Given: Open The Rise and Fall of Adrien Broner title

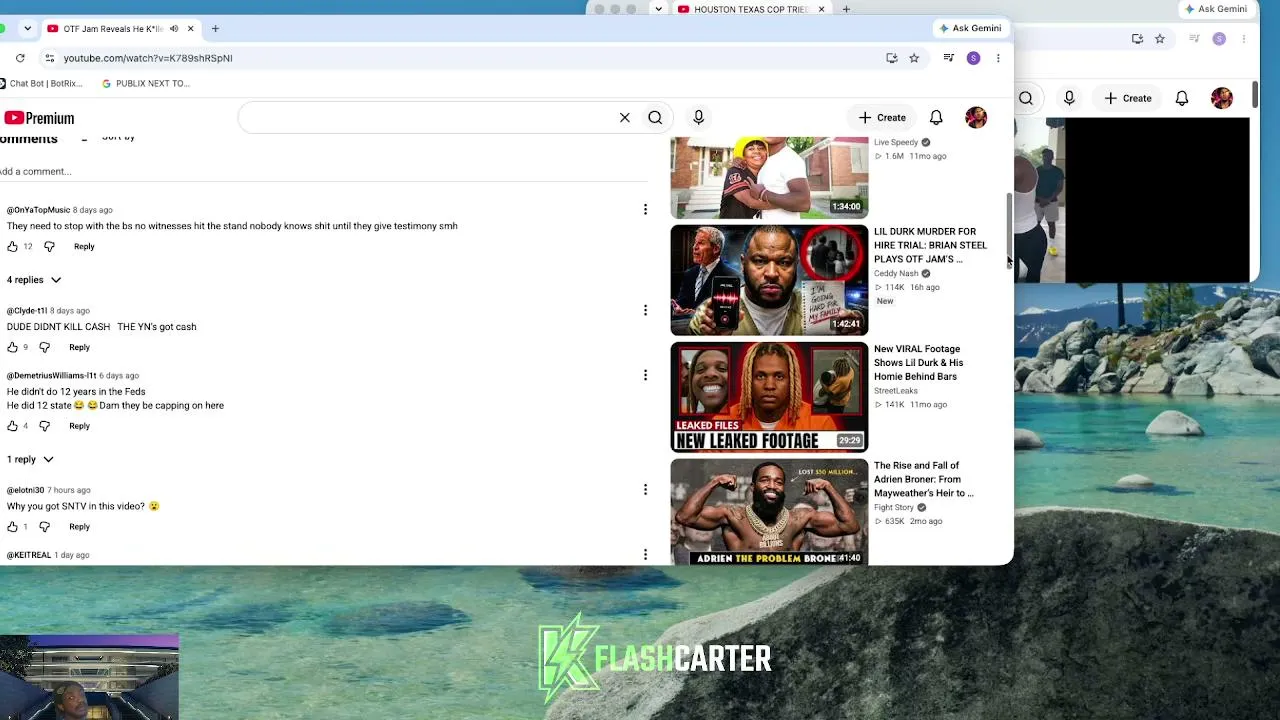Looking at the screenshot, I should (923, 479).
